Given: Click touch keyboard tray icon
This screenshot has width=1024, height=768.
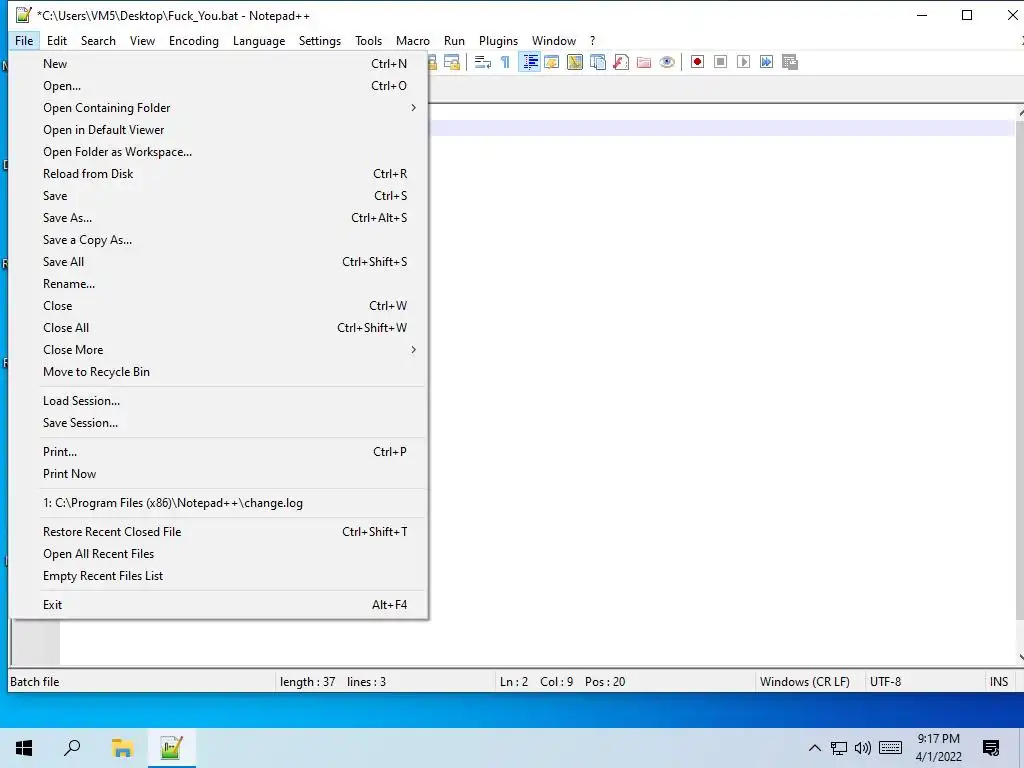Looking at the screenshot, I should tap(890, 748).
